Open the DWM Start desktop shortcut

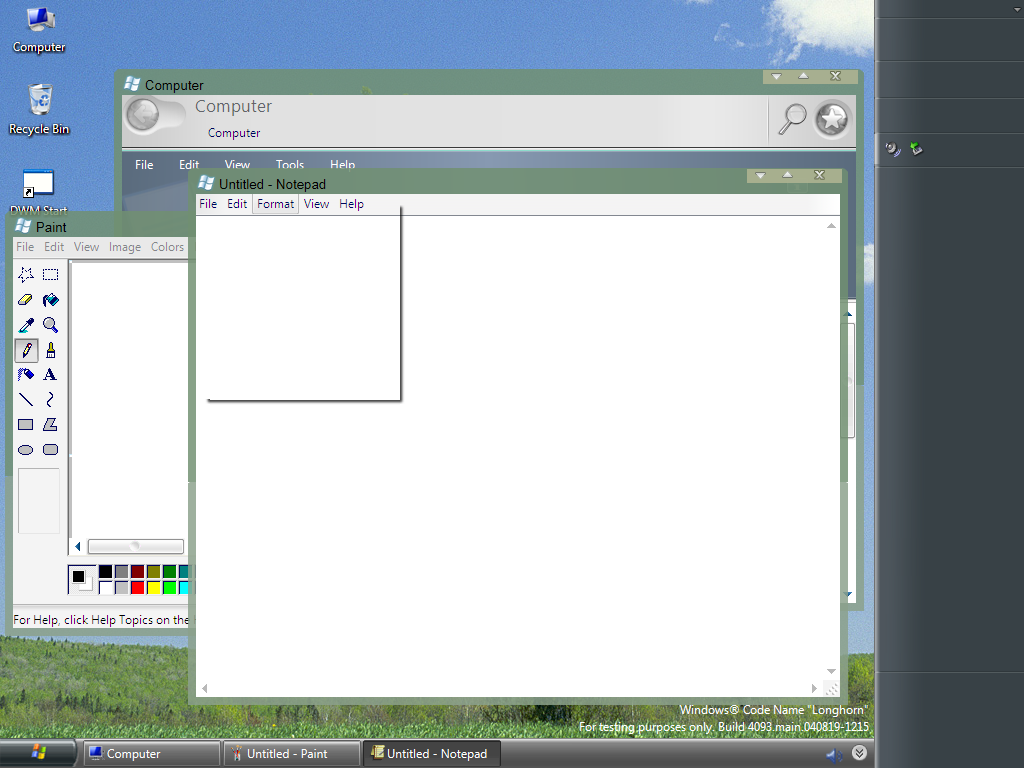(39, 193)
